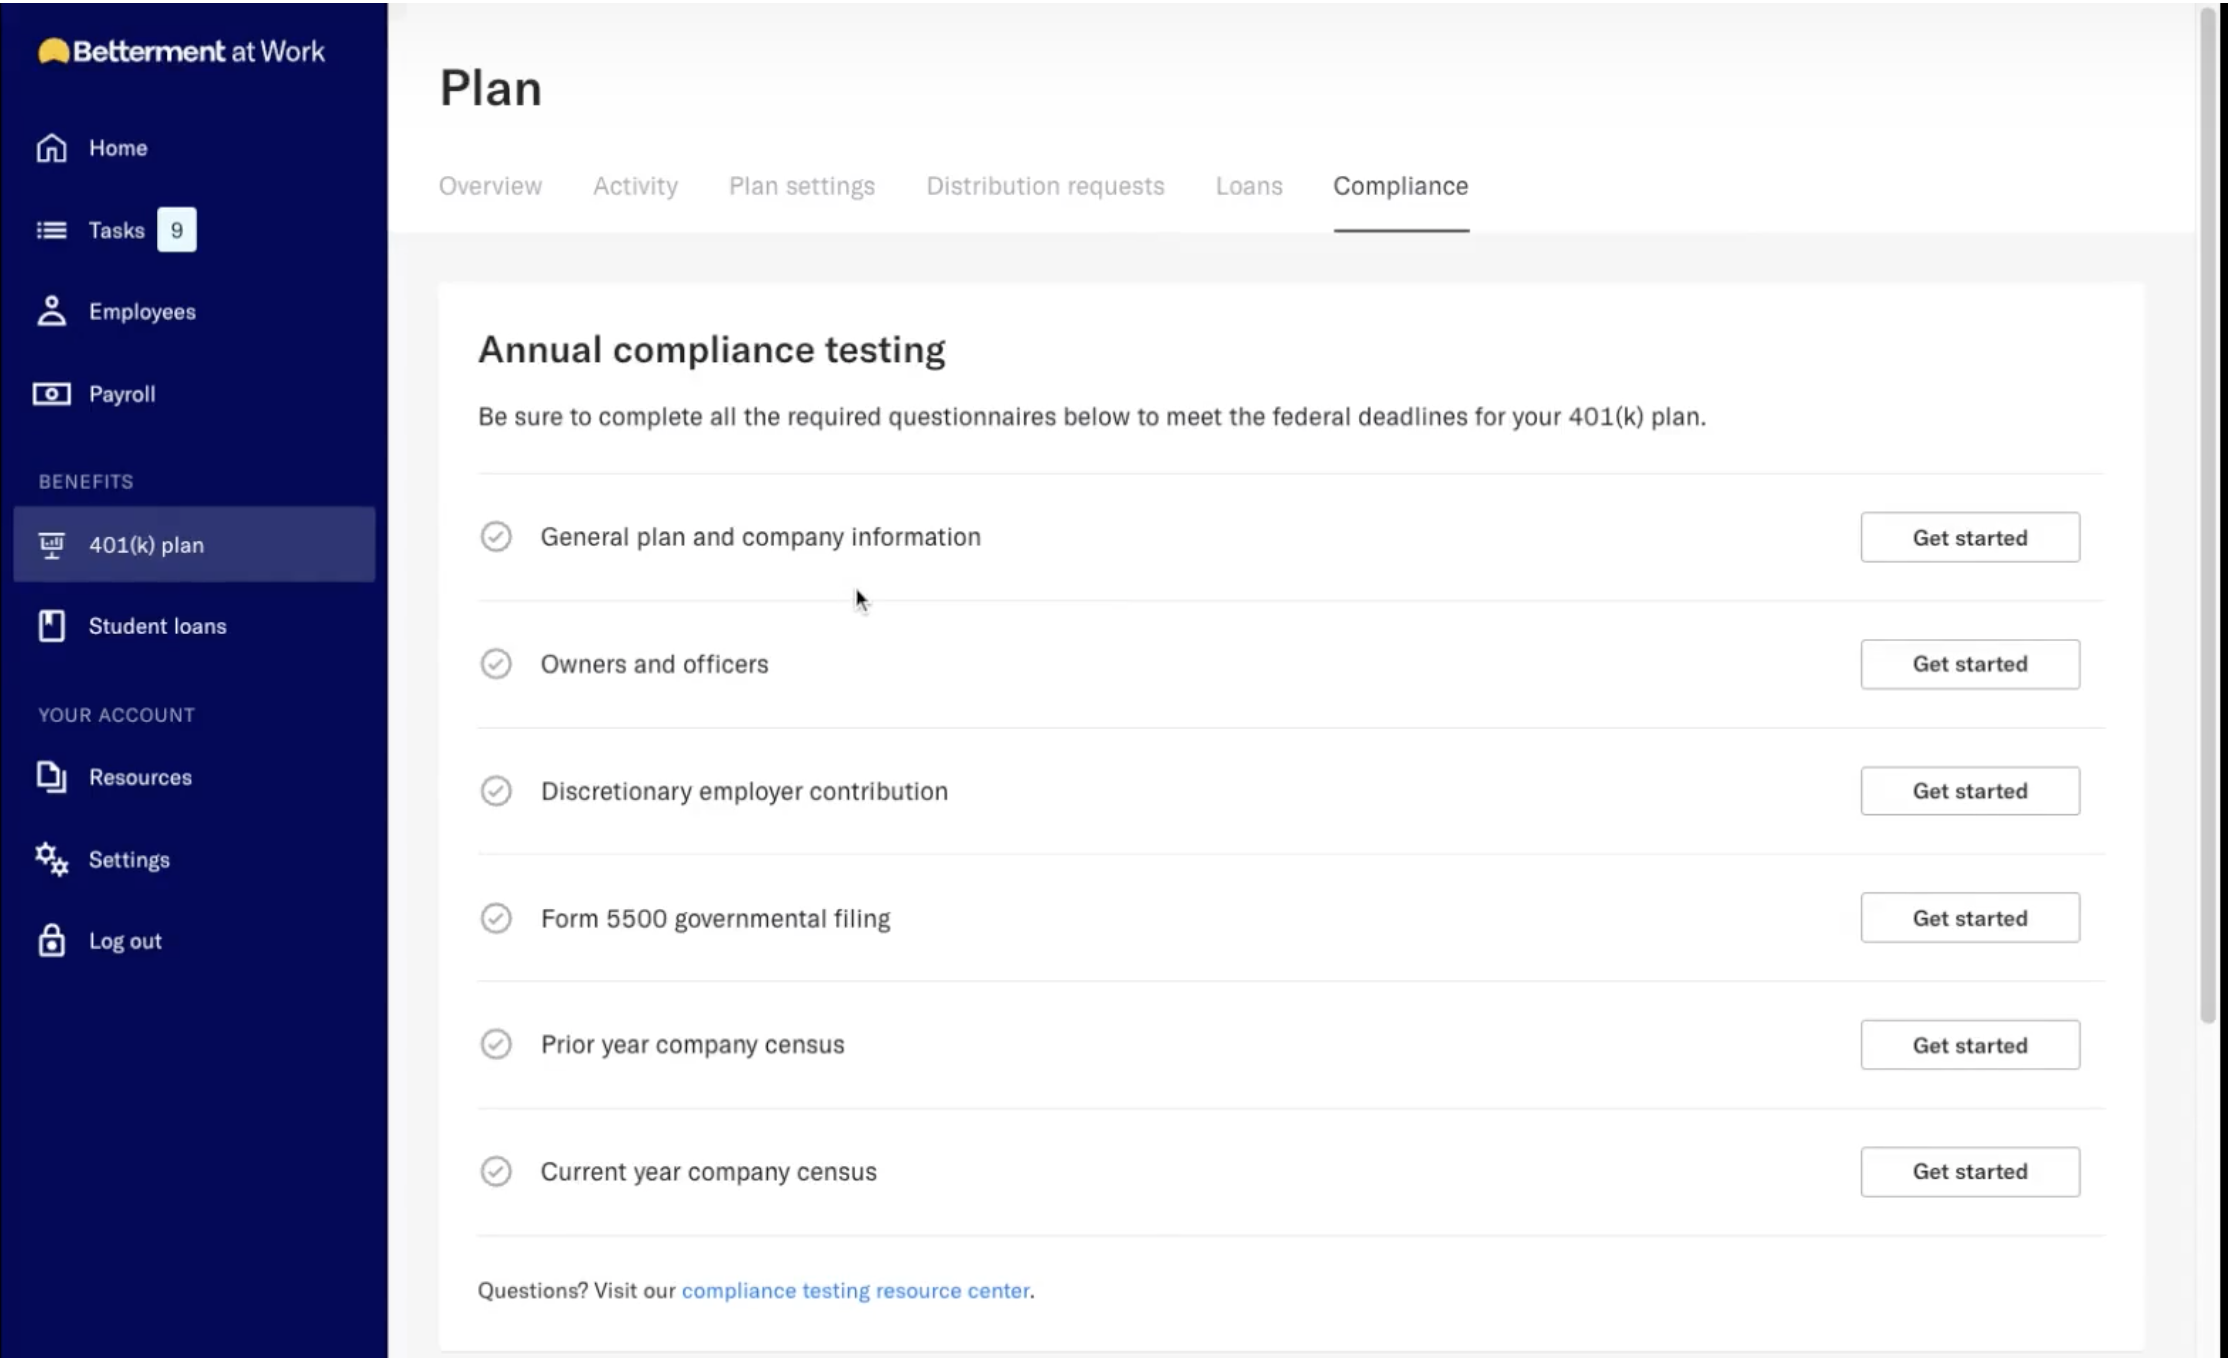This screenshot has height=1358, width=2228.
Task: Open the Resources documents icon
Action: pyautogui.click(x=52, y=777)
